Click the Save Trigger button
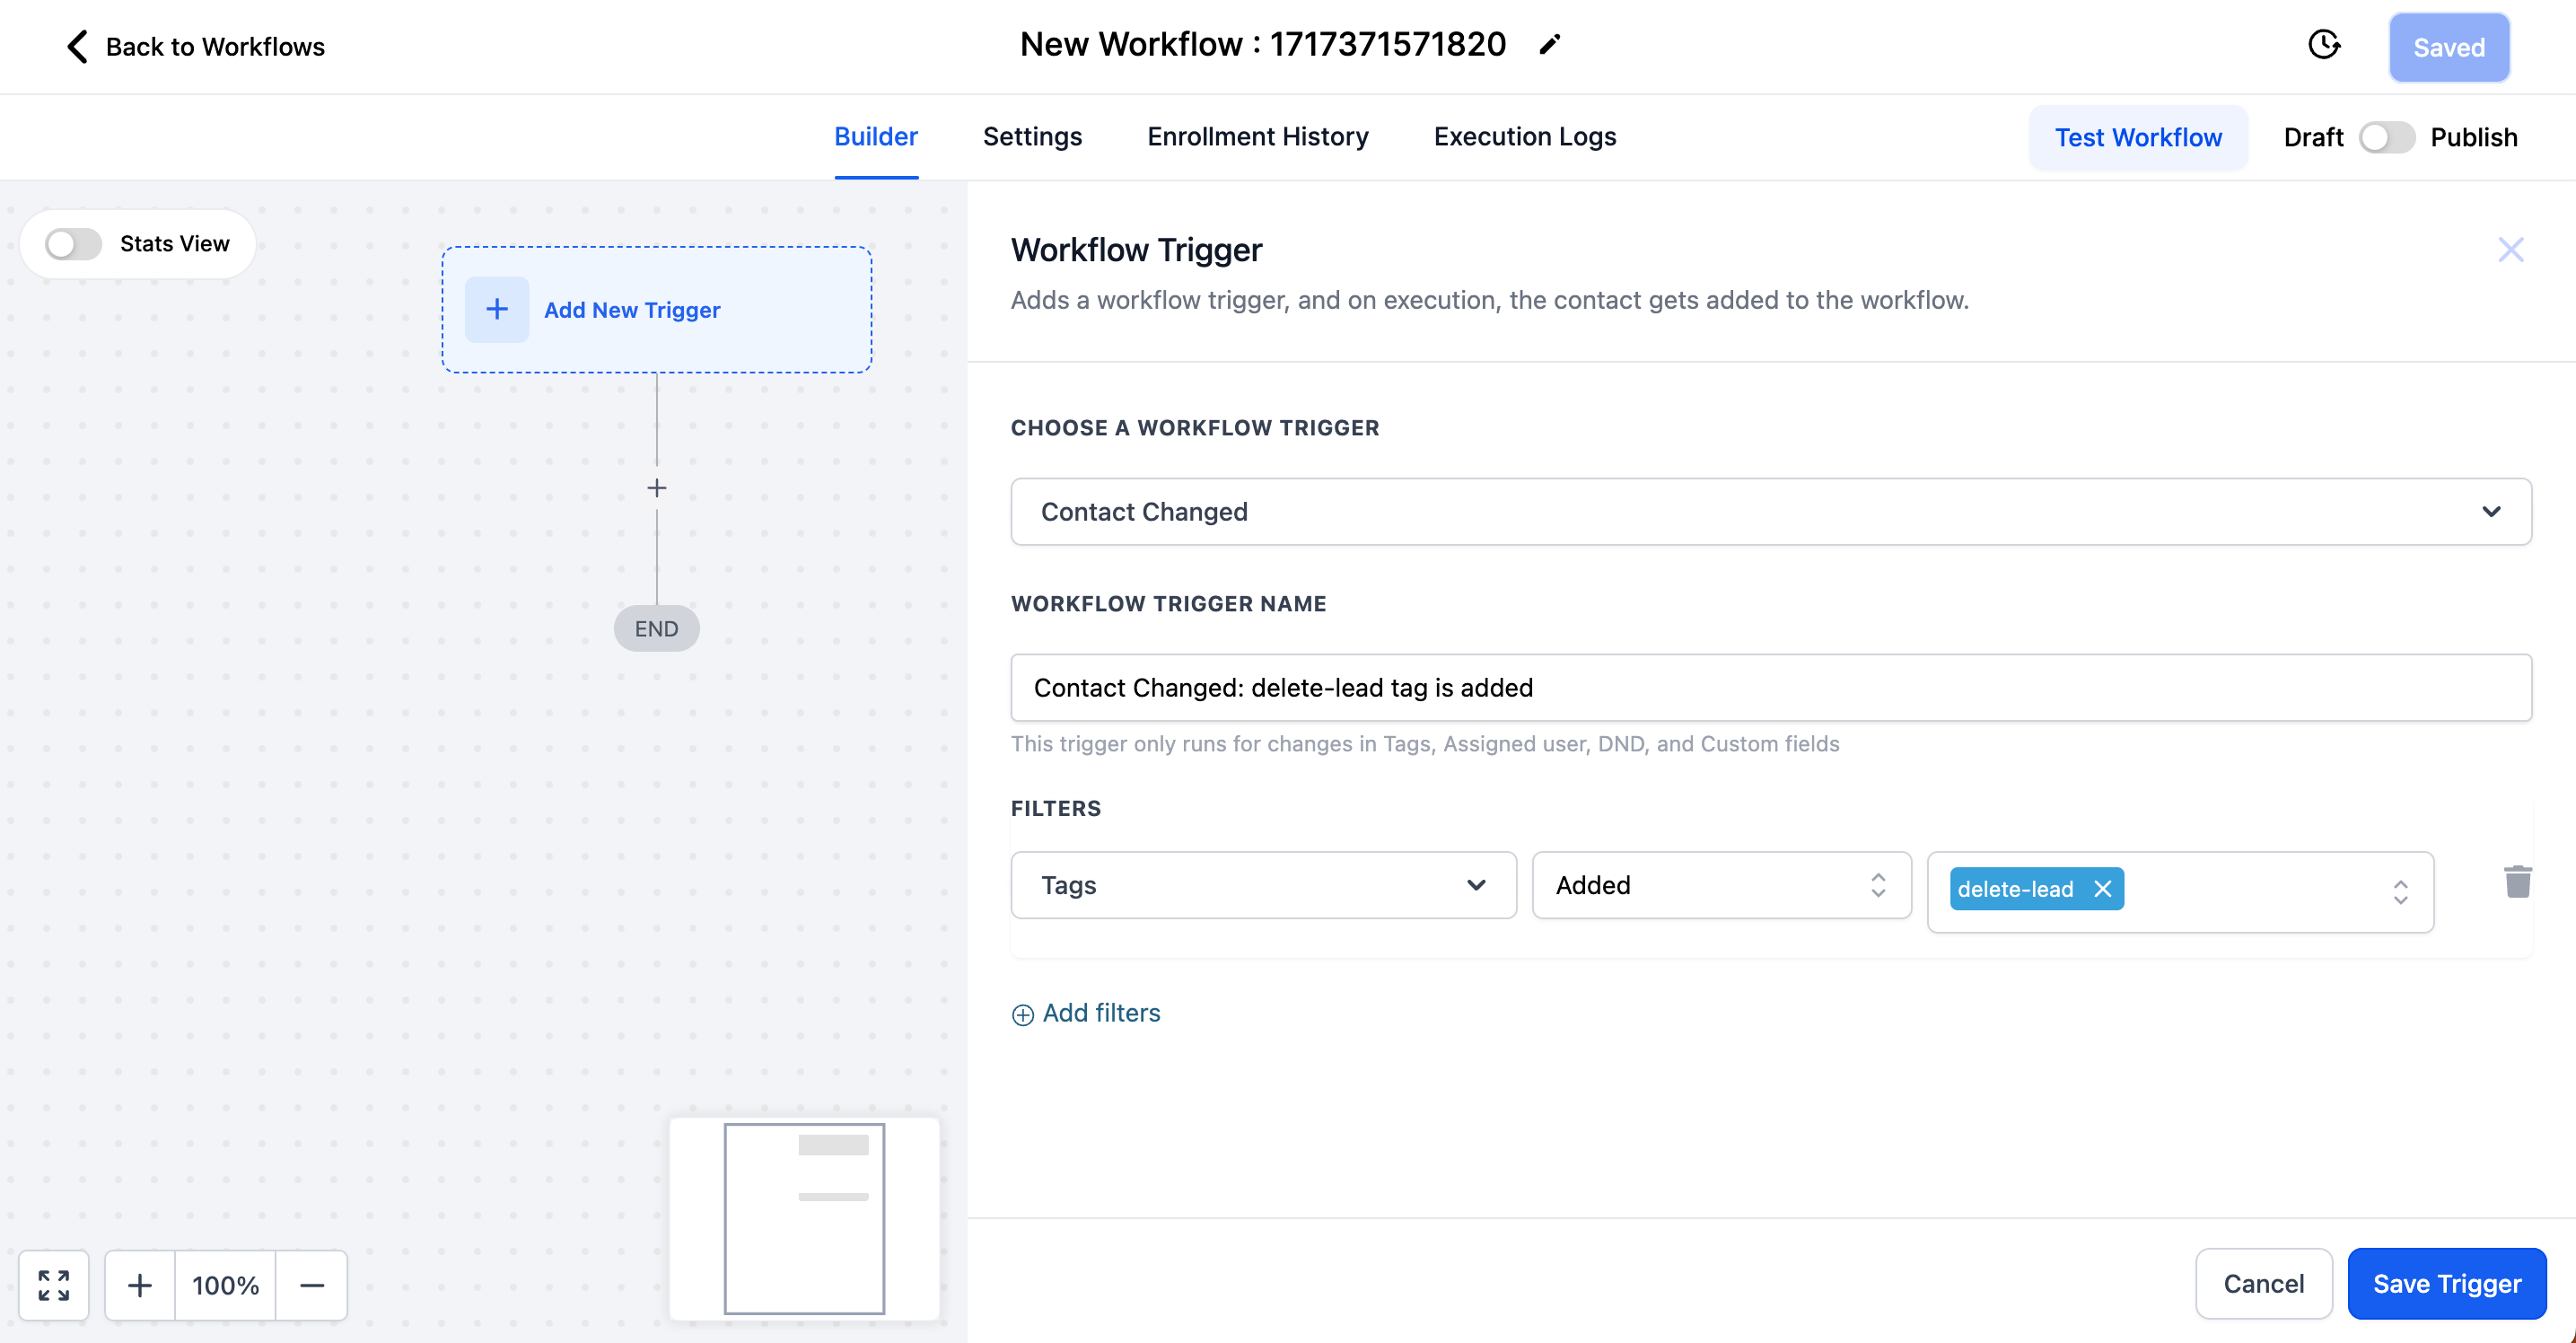The width and height of the screenshot is (2576, 1343). [2446, 1284]
